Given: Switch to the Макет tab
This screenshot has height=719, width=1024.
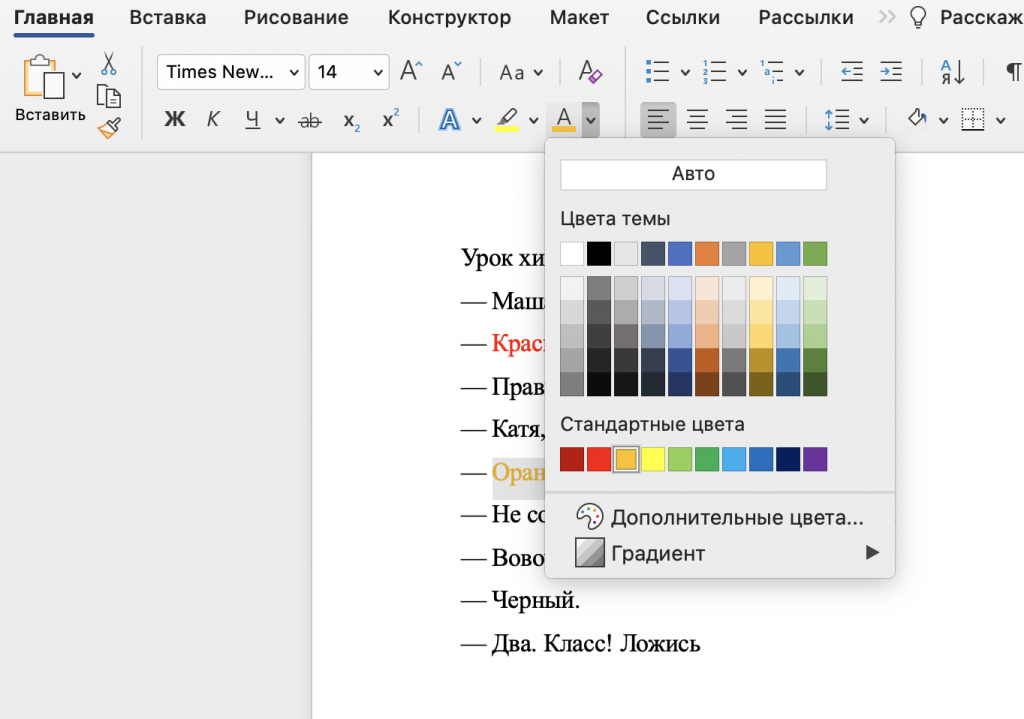Looking at the screenshot, I should tap(579, 18).
